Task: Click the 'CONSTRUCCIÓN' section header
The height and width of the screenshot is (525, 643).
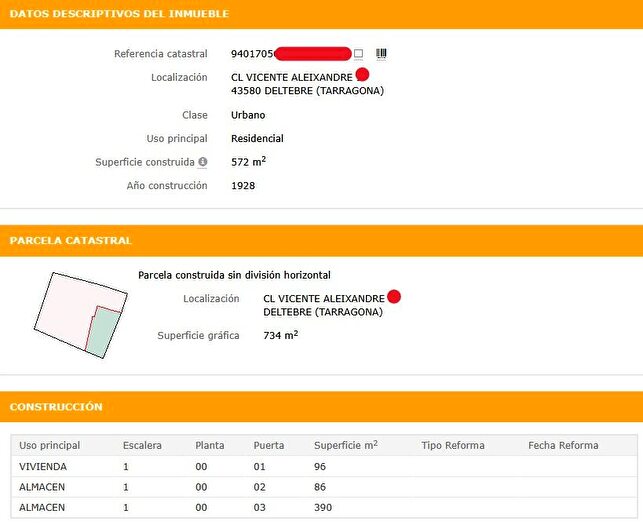Action: click(x=56, y=407)
